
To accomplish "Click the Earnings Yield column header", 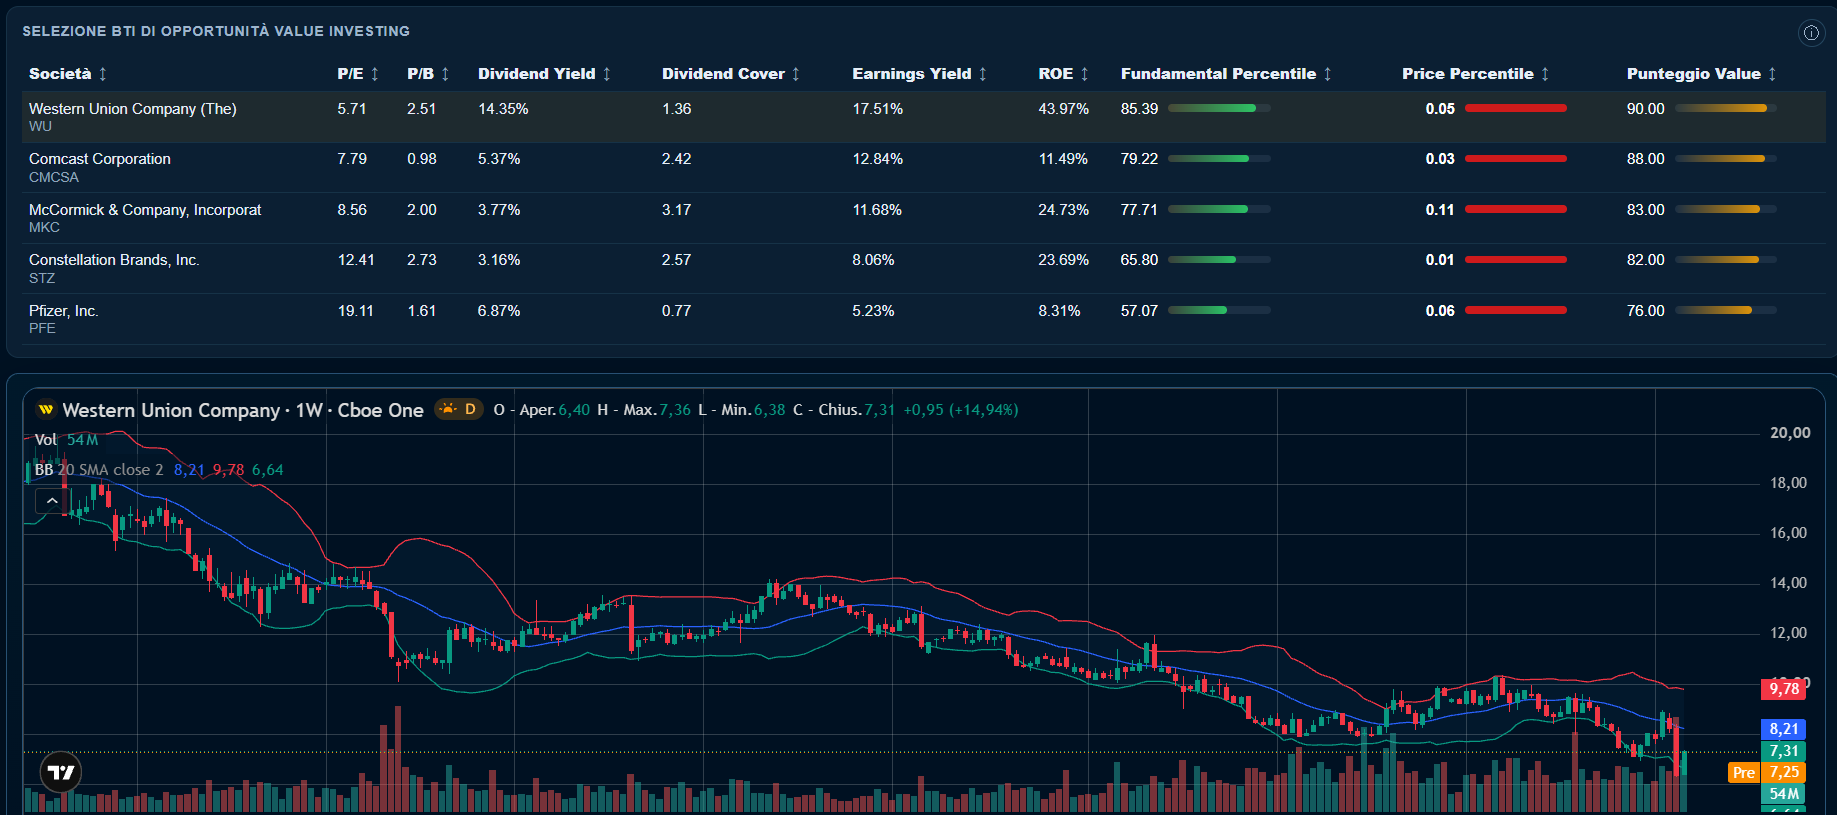I will pyautogui.click(x=911, y=74).
